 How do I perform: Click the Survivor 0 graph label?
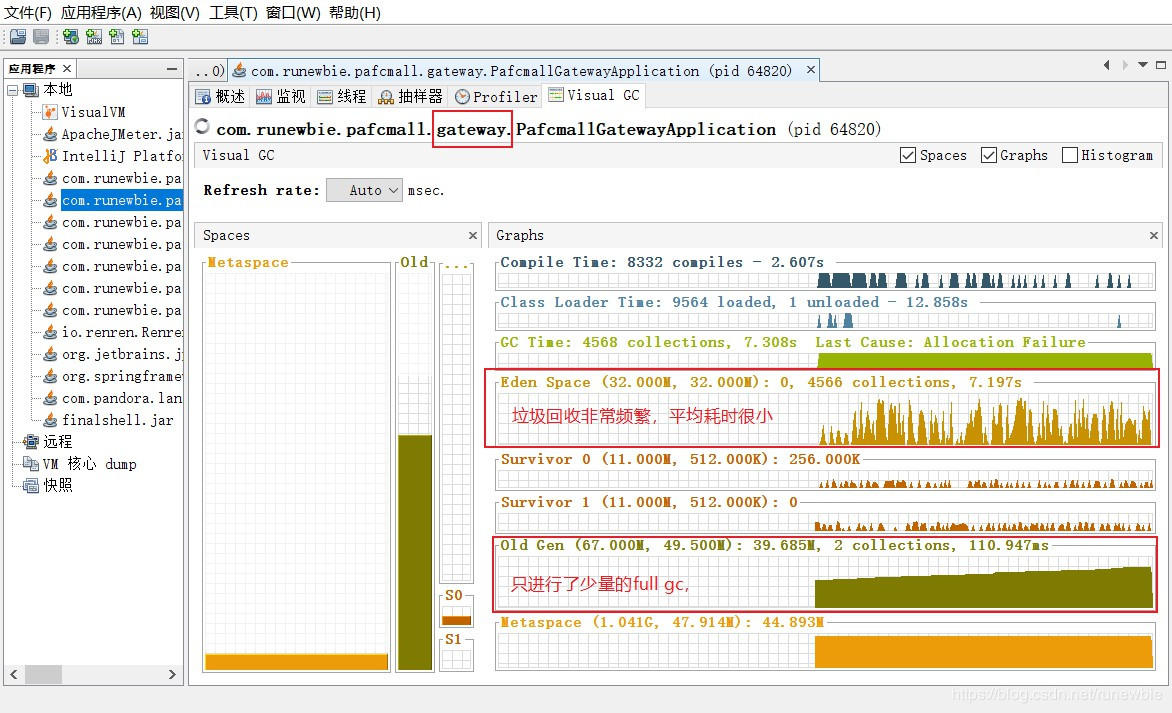680,460
